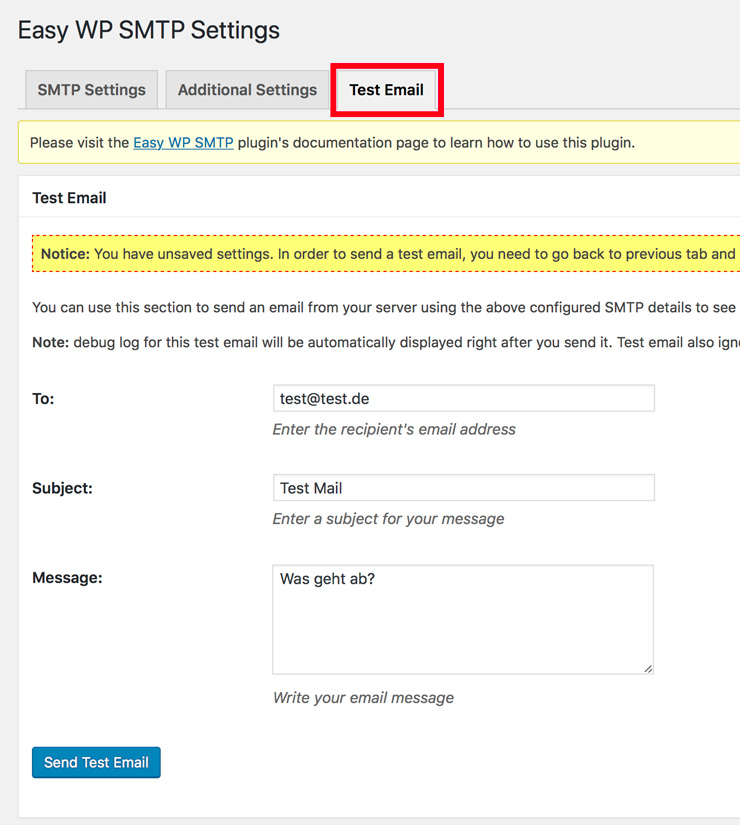Image resolution: width=740 pixels, height=825 pixels.
Task: Click hint 'Write your email message'
Action: pyautogui.click(x=363, y=698)
